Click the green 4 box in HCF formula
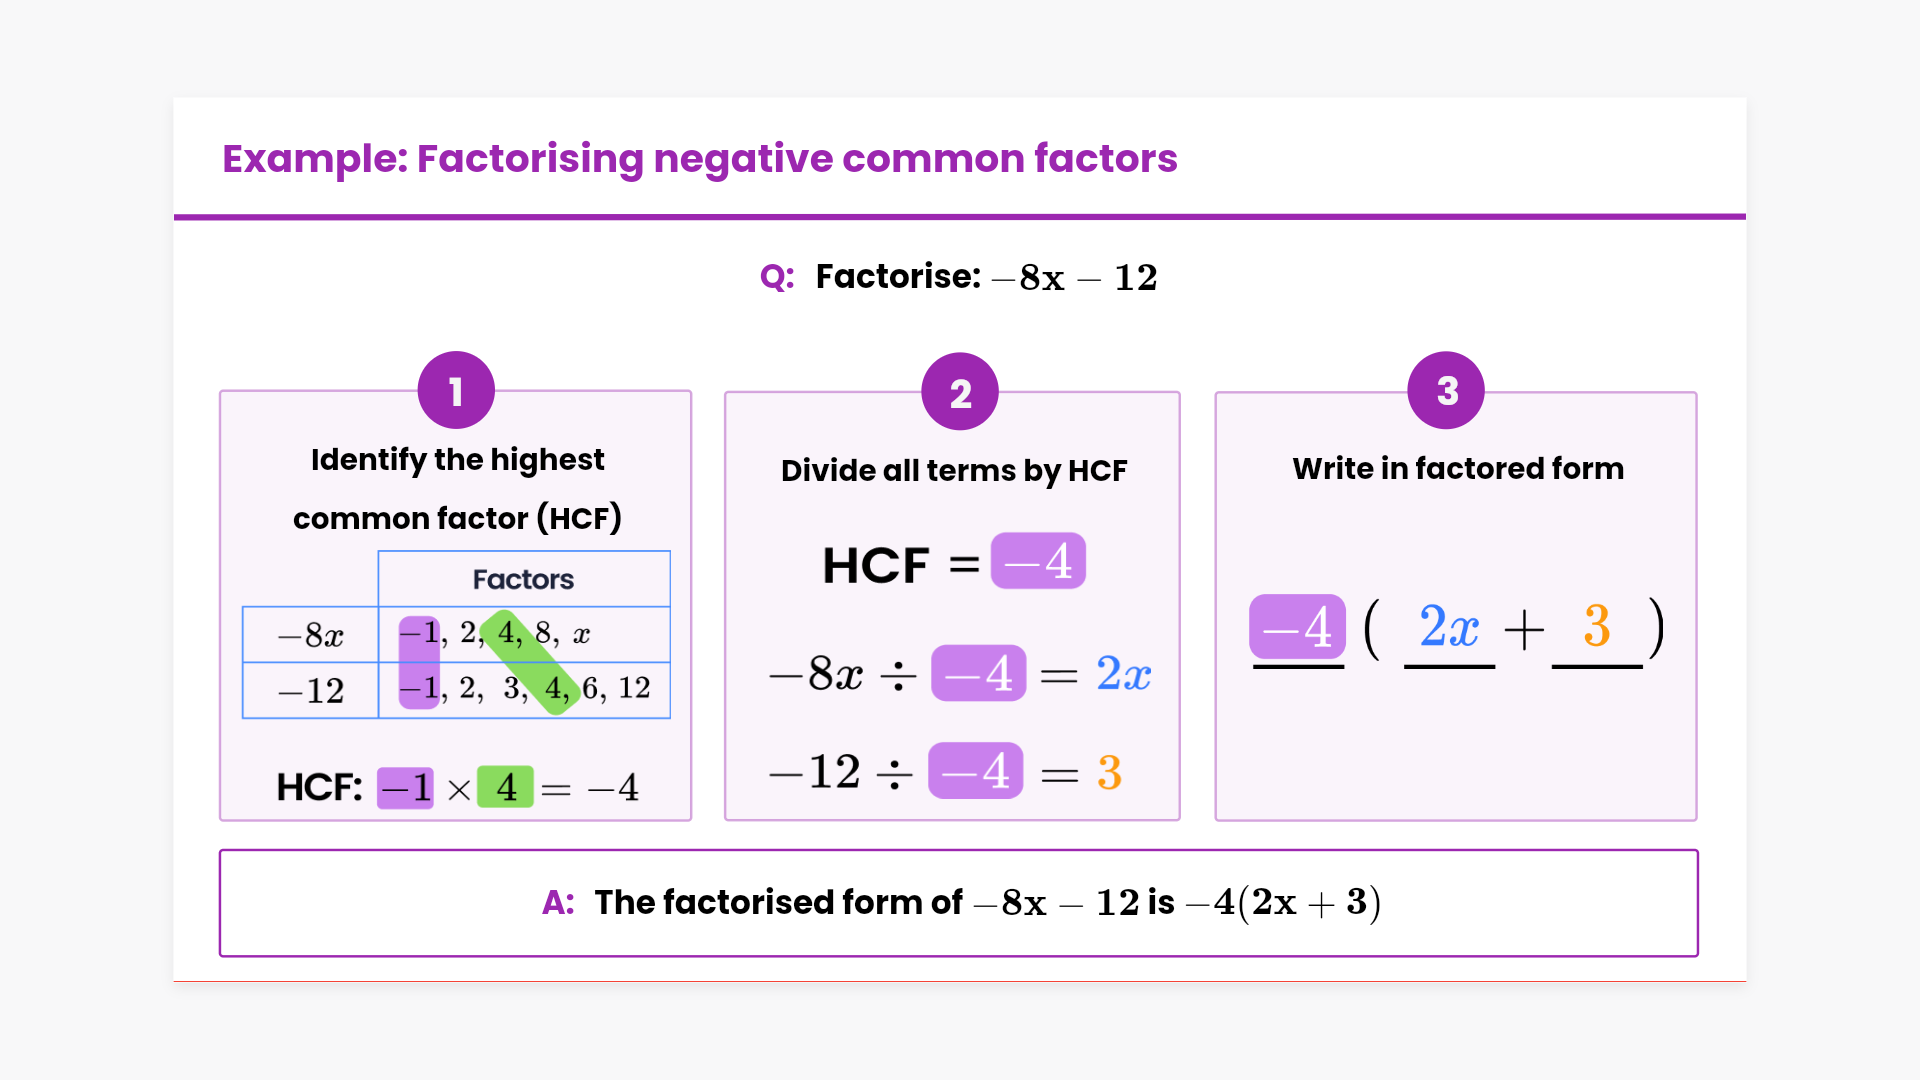 tap(505, 788)
